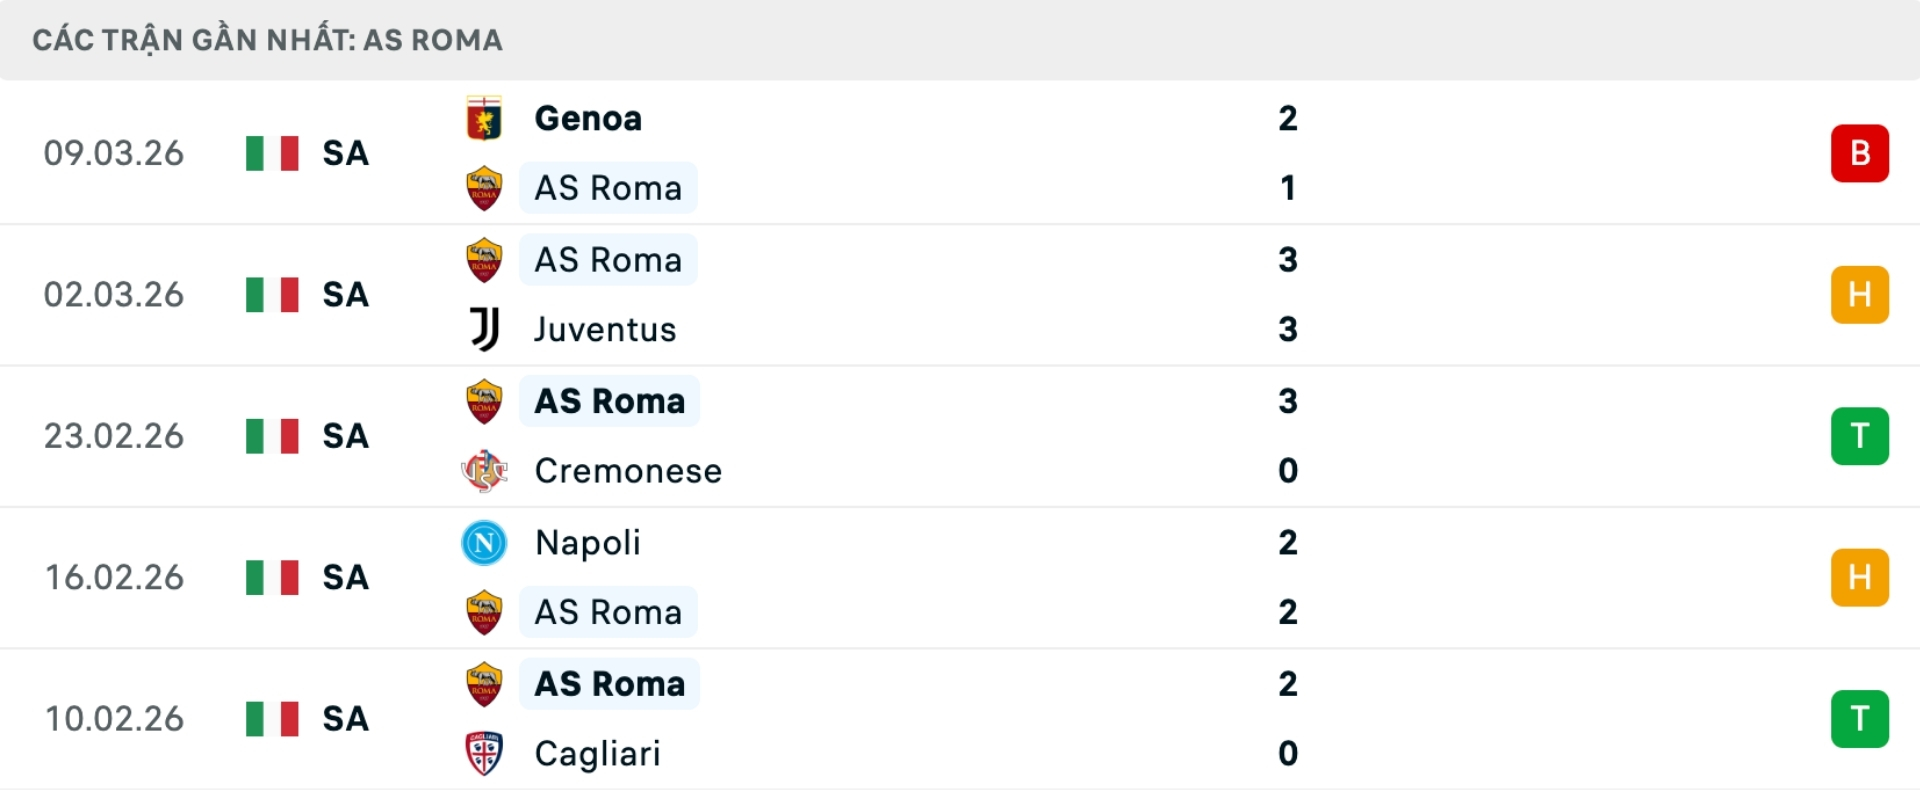Select the Cagliari team logo
This screenshot has width=1920, height=792.
pyautogui.click(x=484, y=754)
